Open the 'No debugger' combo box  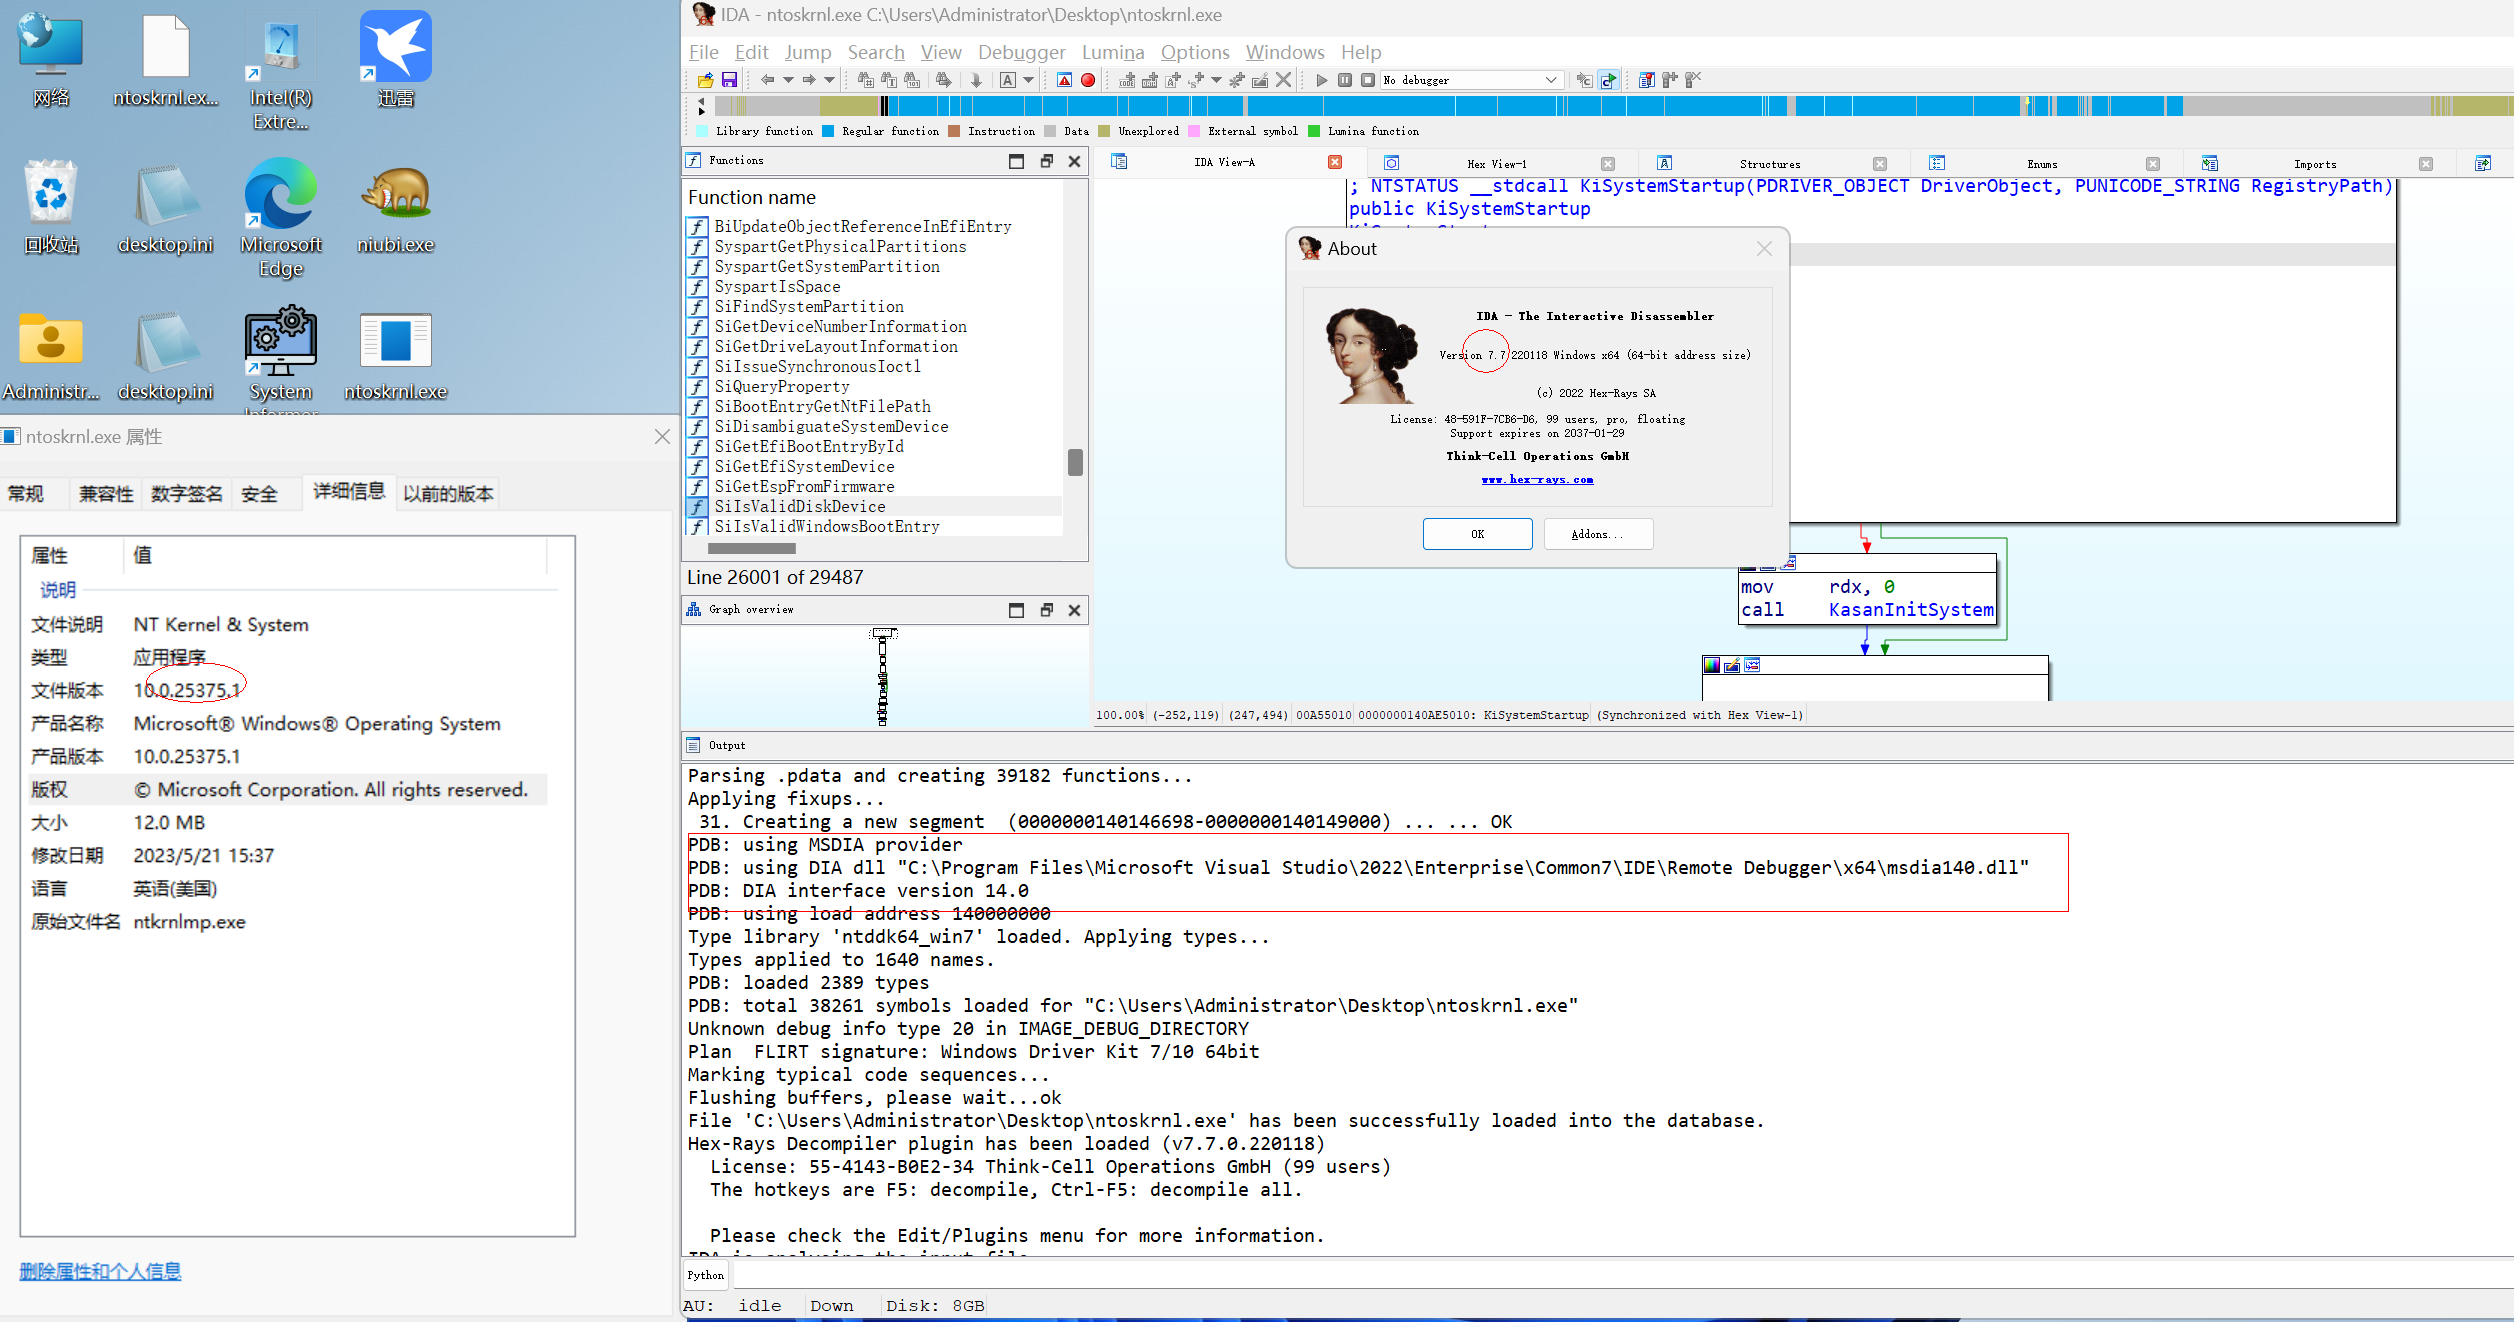[1472, 80]
